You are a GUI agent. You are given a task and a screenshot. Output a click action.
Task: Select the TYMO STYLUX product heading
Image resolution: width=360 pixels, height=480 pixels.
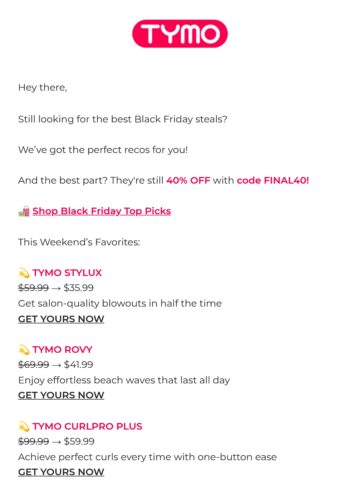(x=67, y=273)
